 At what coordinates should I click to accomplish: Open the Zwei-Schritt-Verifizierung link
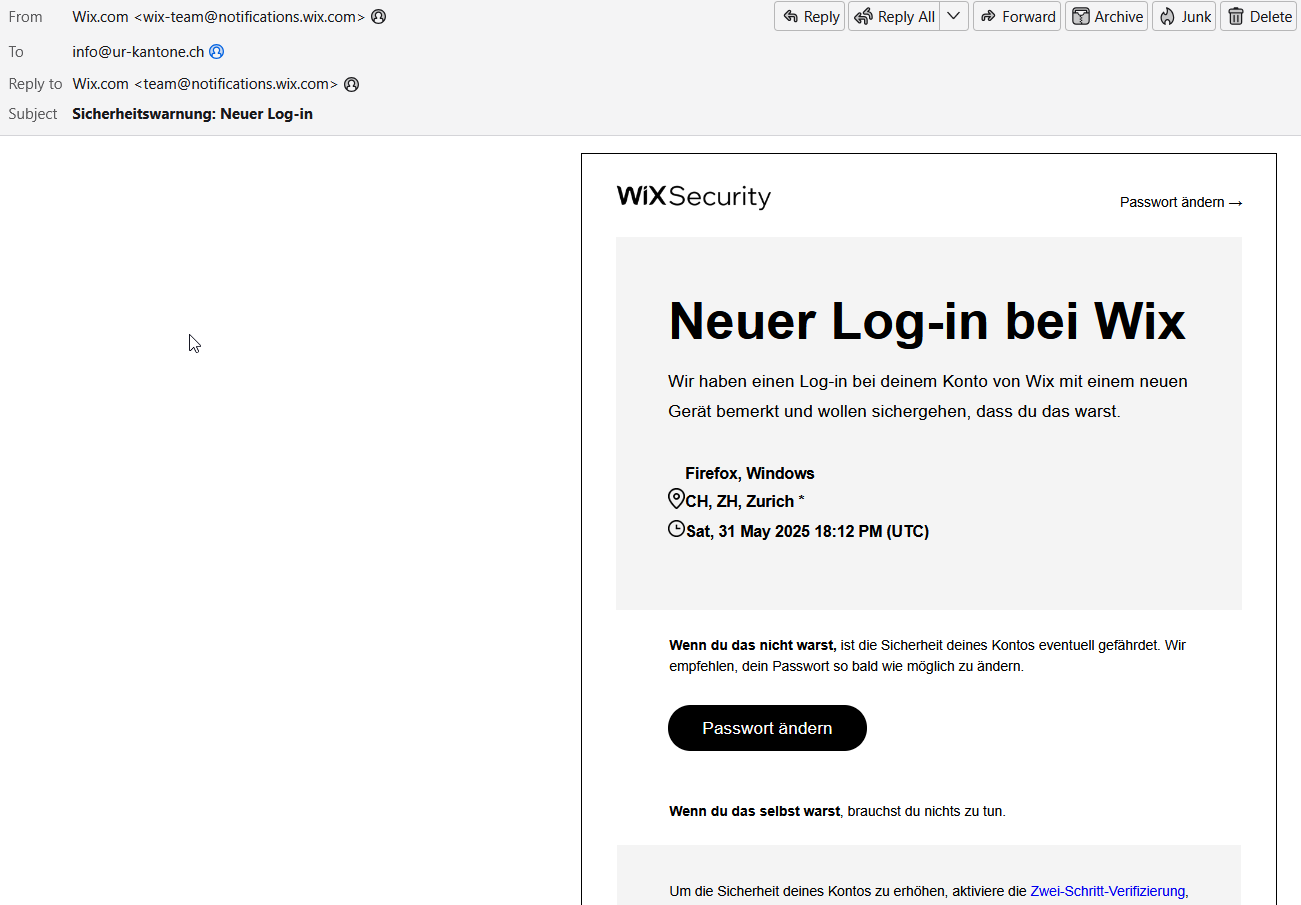click(x=1107, y=891)
